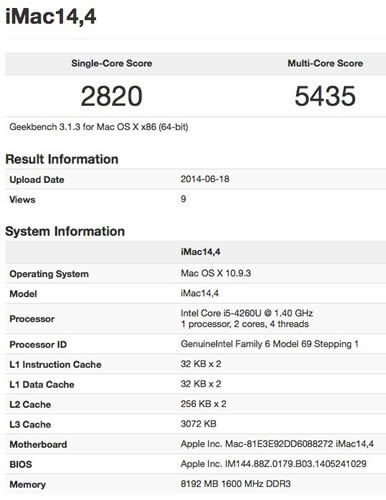Image resolution: width=386 pixels, height=500 pixels.
Task: Click the Result Information heading
Action: pyautogui.click(x=62, y=159)
